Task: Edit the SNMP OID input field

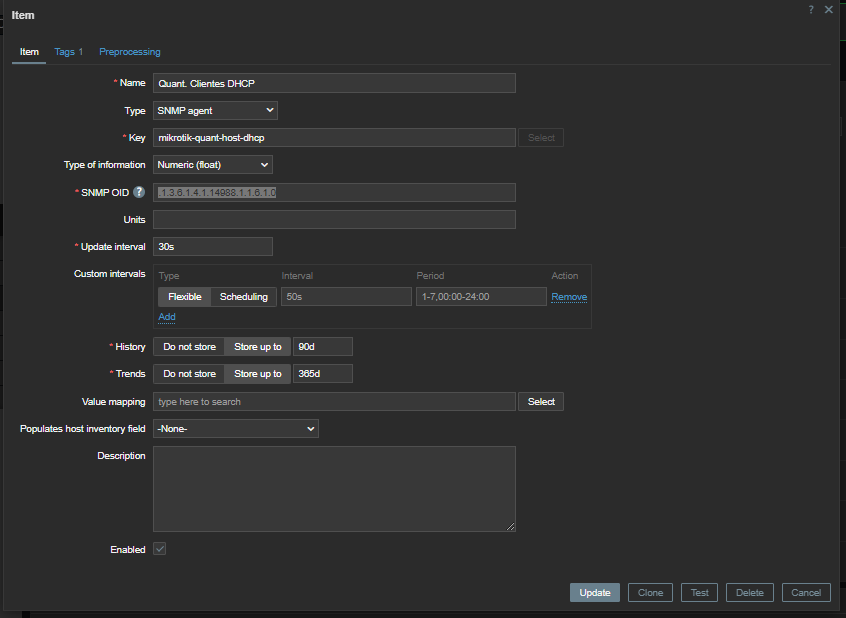Action: 334,192
